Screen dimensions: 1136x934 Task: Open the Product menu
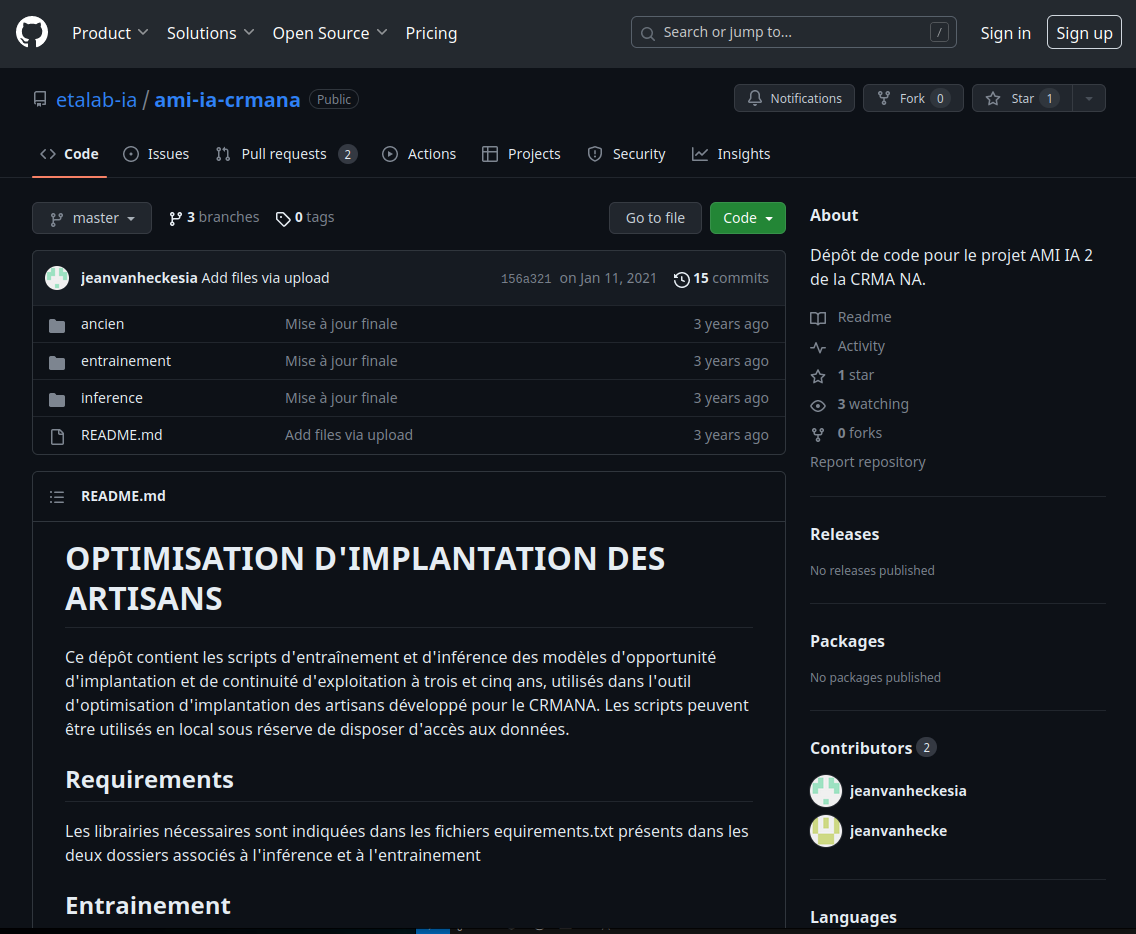click(x=110, y=33)
